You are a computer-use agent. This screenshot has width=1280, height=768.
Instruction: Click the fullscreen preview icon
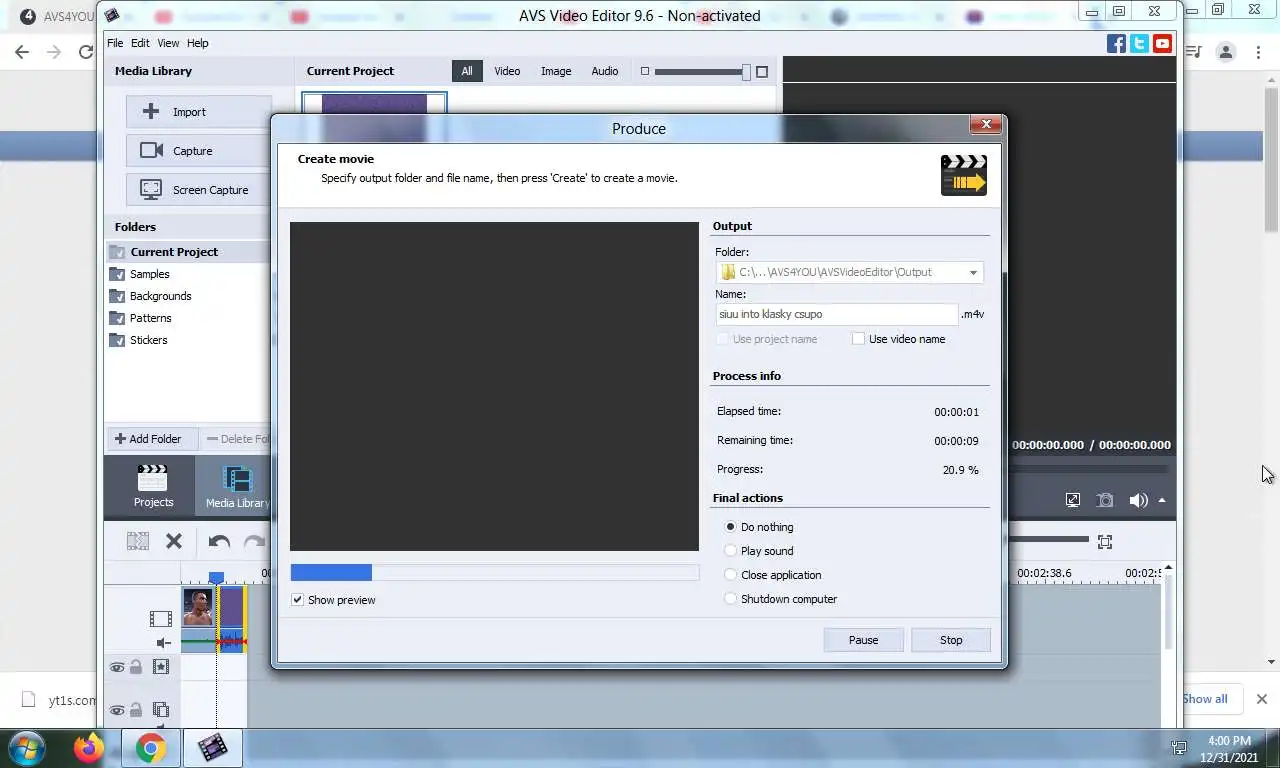point(1073,500)
